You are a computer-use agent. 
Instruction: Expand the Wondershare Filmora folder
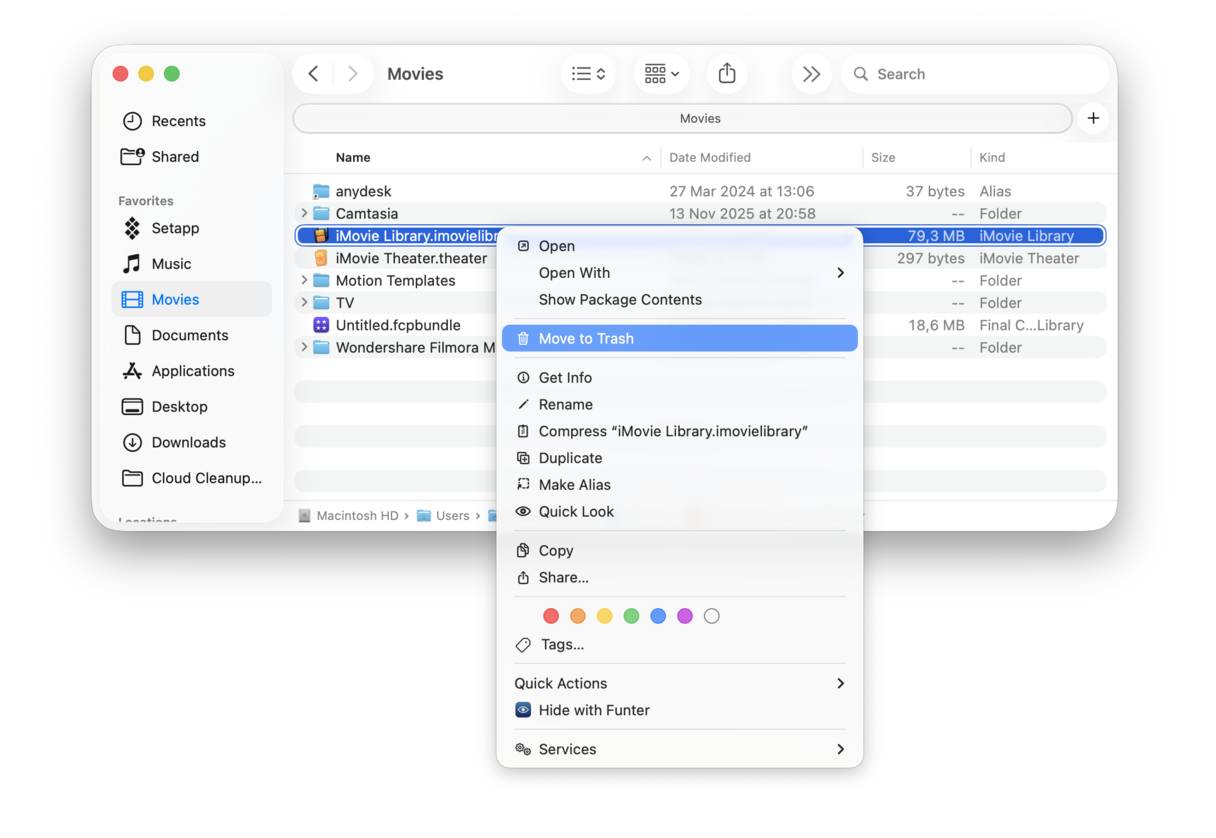[304, 347]
